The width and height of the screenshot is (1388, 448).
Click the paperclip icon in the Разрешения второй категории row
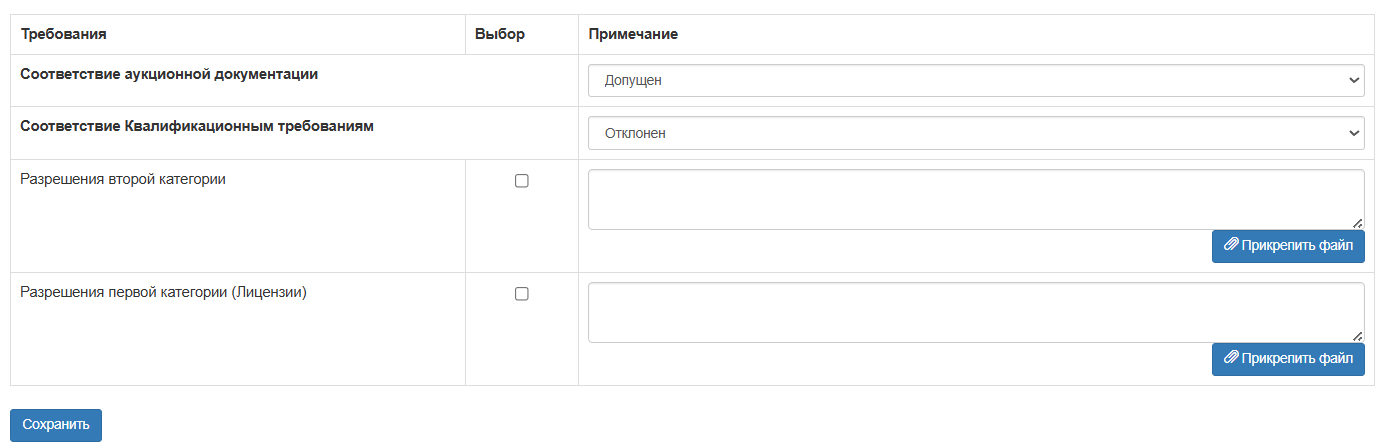(1231, 244)
